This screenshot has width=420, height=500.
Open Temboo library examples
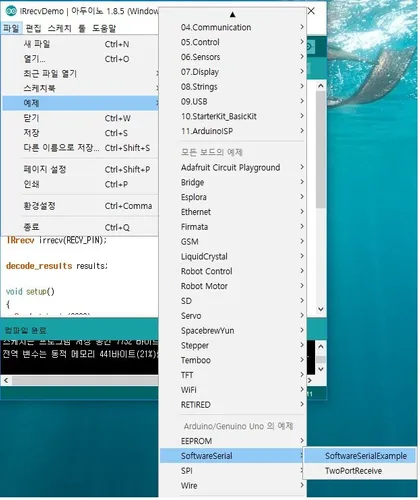[x=233, y=360]
